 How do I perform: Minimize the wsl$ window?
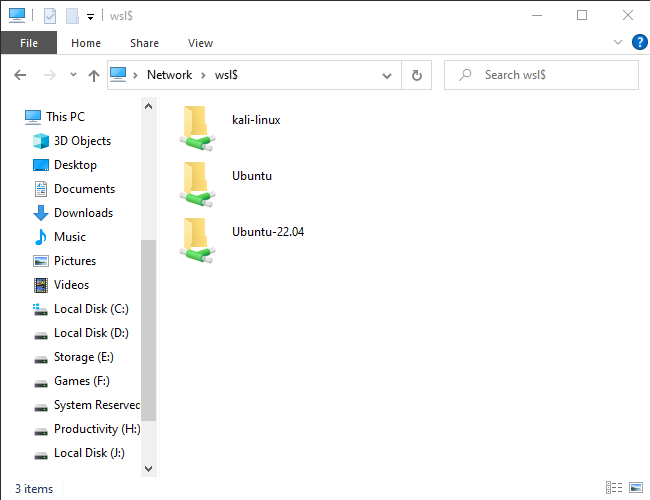537,16
